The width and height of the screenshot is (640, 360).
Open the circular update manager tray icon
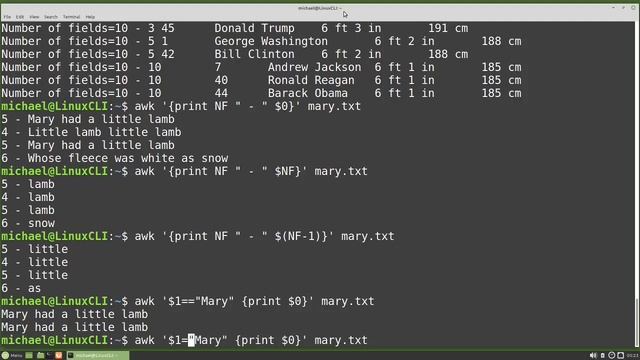(611, 356)
